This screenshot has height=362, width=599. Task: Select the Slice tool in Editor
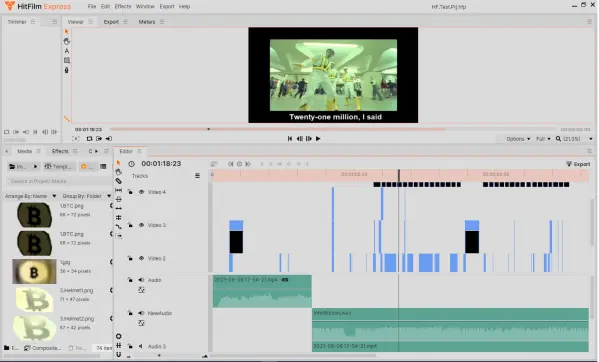click(118, 181)
